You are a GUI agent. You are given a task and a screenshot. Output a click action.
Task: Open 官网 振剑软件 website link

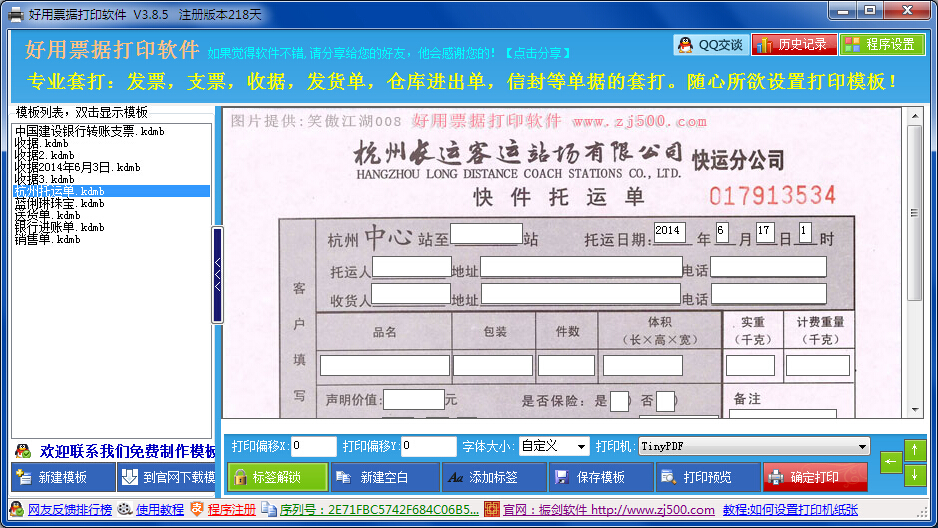(x=608, y=510)
